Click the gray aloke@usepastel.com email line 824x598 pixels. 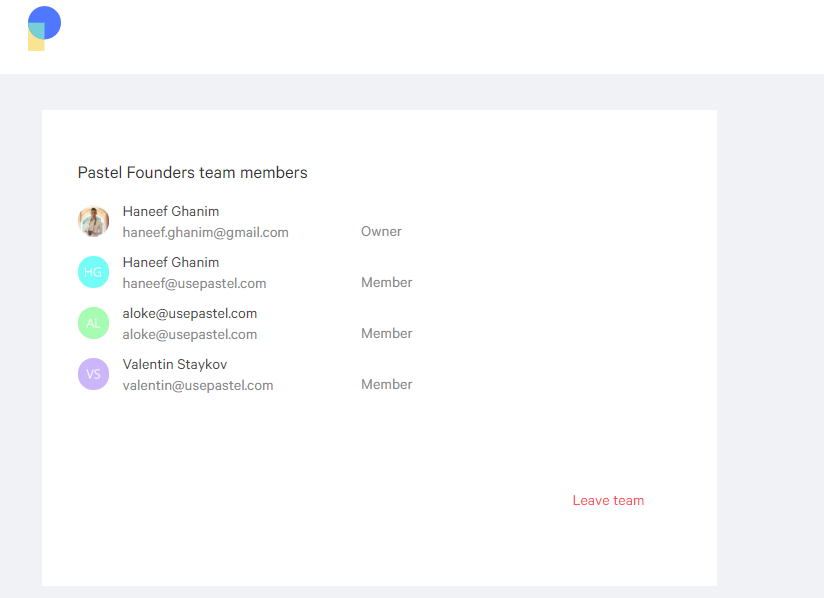point(190,334)
